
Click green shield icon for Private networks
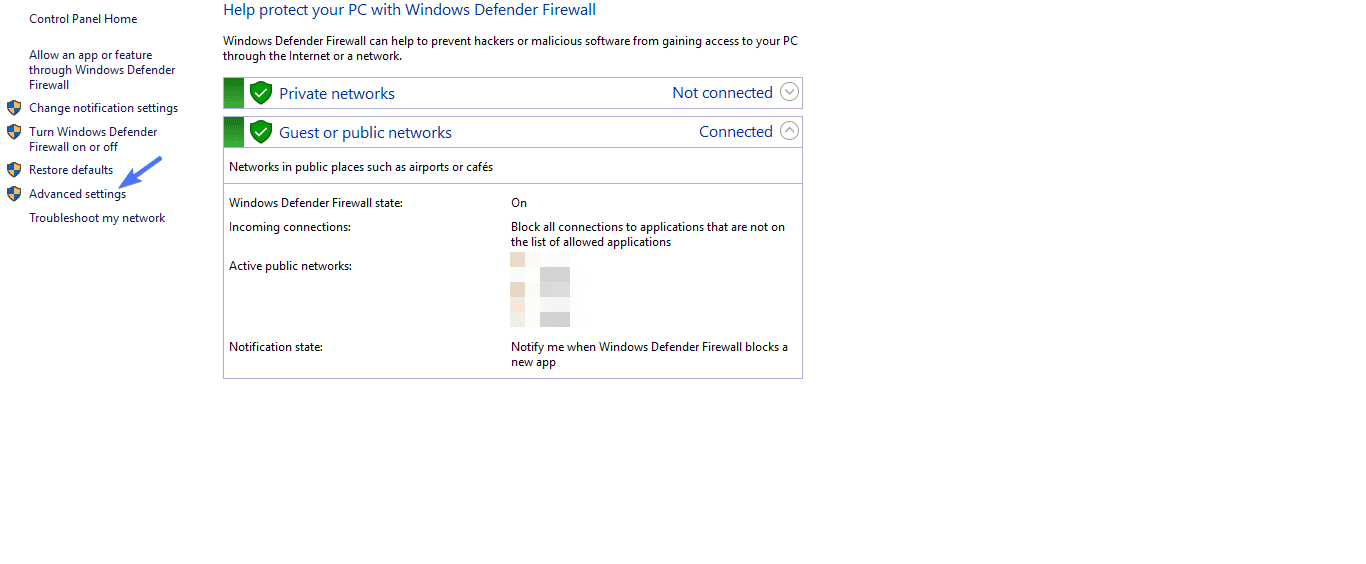tap(261, 93)
